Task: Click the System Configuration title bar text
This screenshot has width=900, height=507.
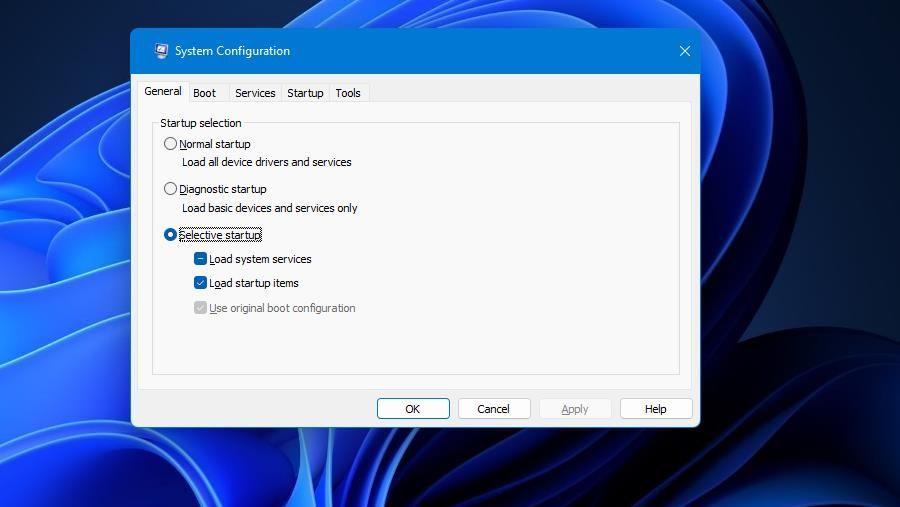Action: 232,51
